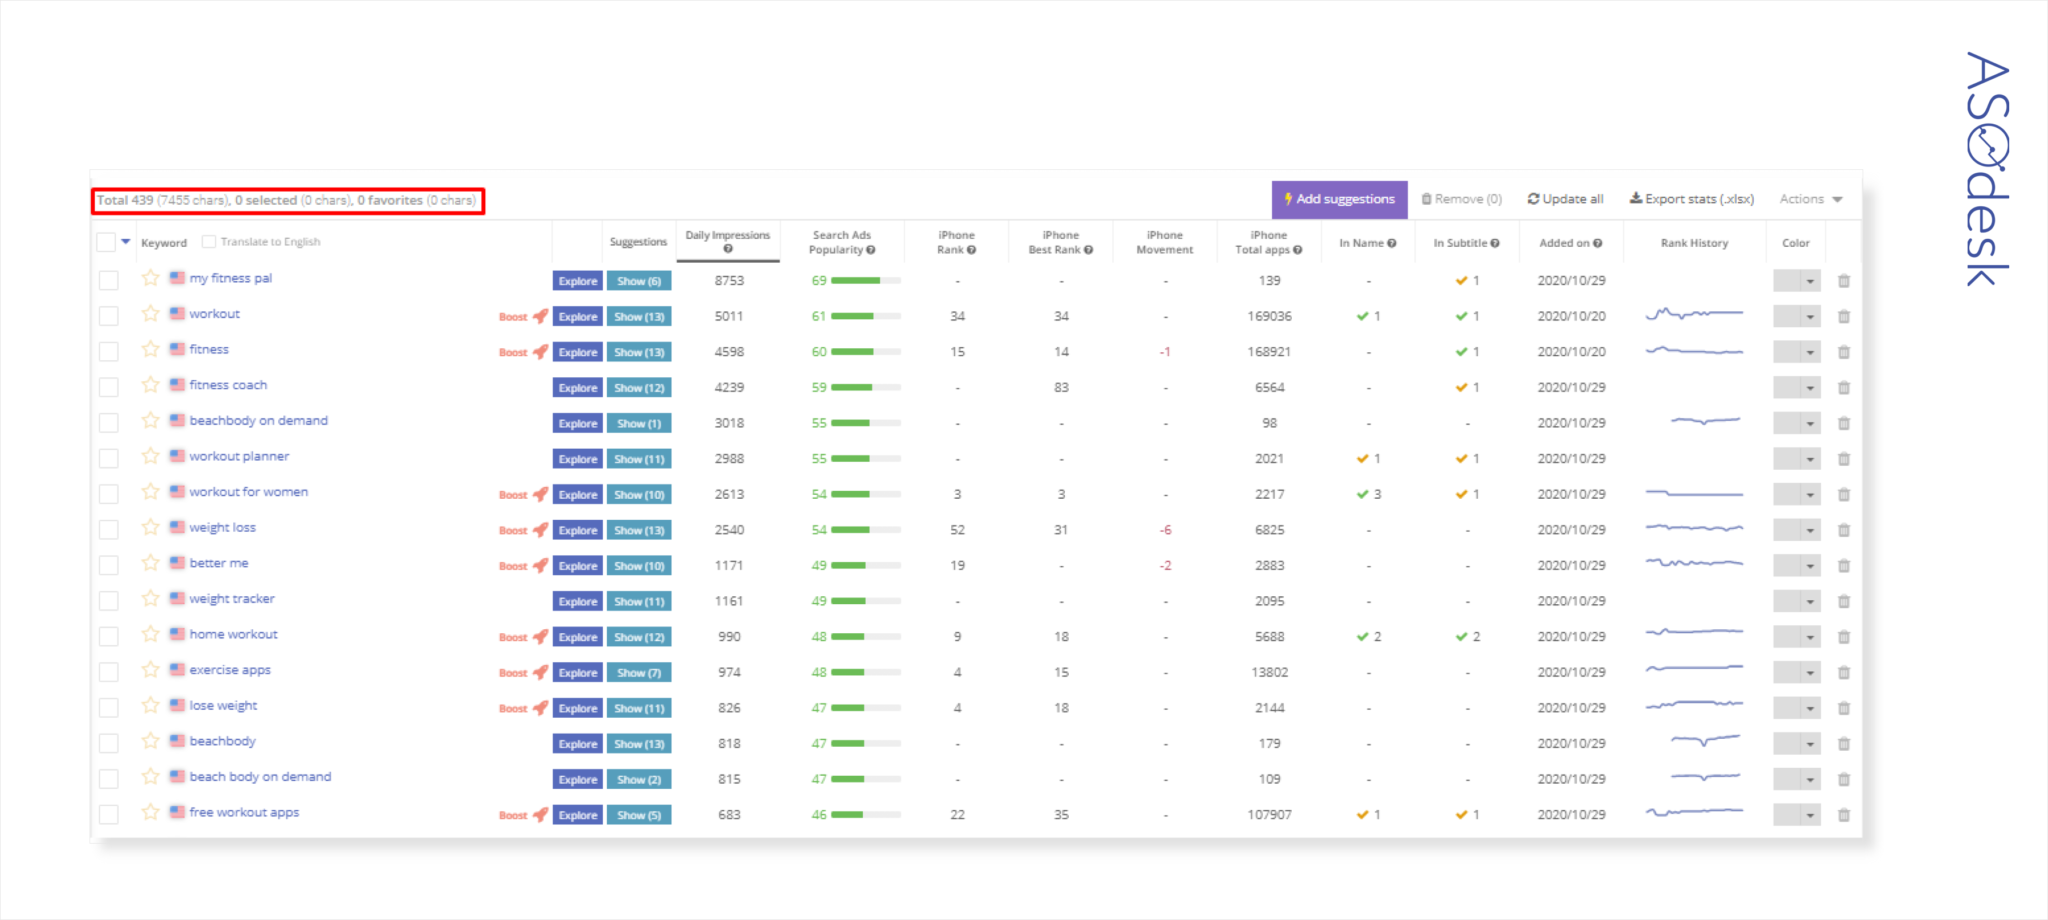
Task: Open the Actions dropdown menu
Action: 1810,199
